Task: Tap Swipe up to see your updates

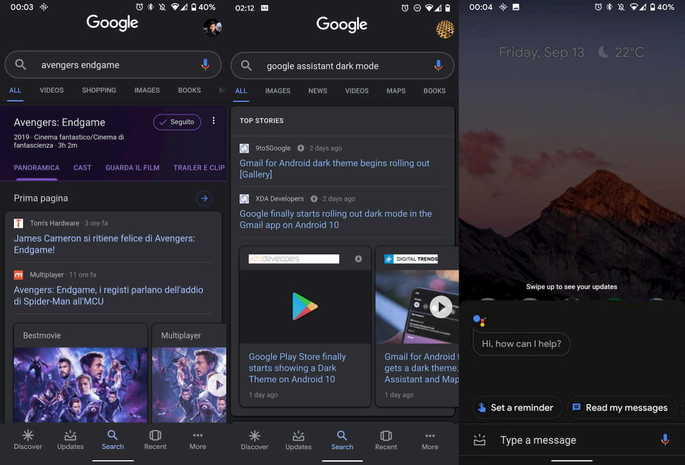Action: tap(571, 287)
